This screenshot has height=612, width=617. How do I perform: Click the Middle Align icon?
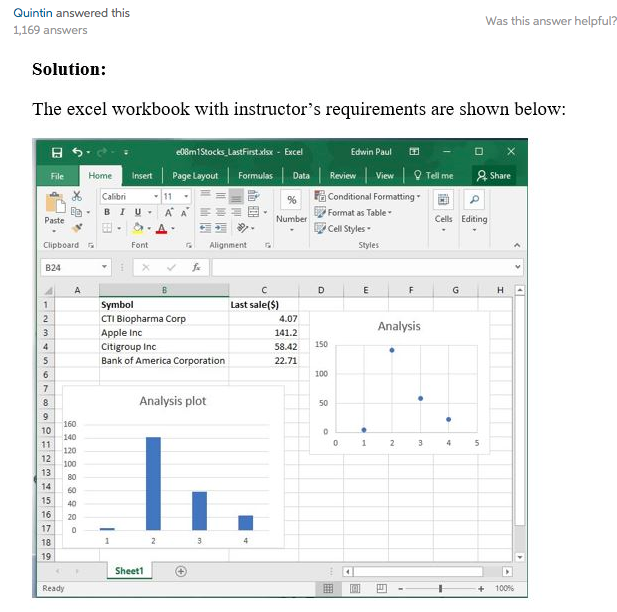pyautogui.click(x=221, y=195)
